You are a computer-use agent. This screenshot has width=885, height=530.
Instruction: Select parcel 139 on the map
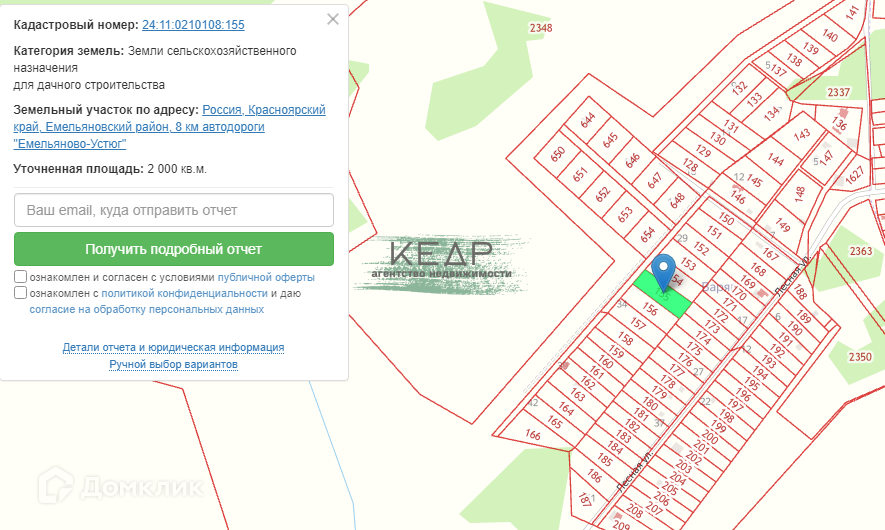click(x=810, y=48)
